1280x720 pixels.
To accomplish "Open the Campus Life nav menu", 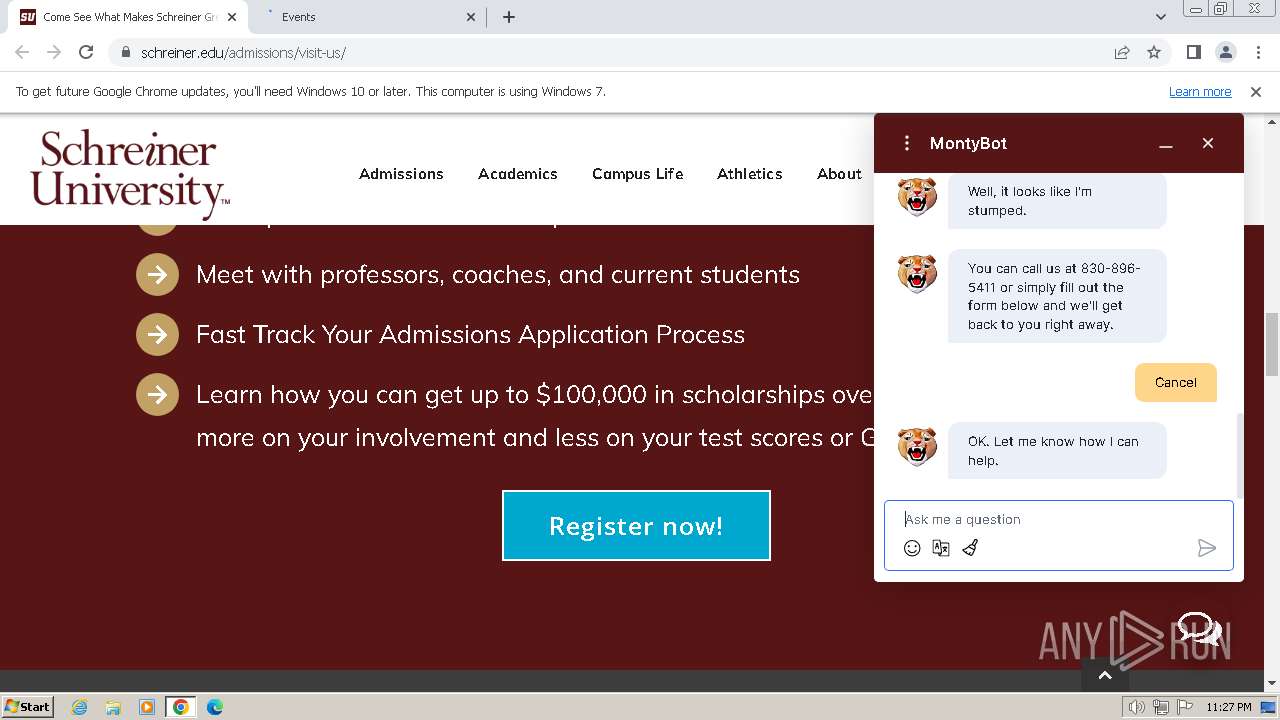I will 638,174.
